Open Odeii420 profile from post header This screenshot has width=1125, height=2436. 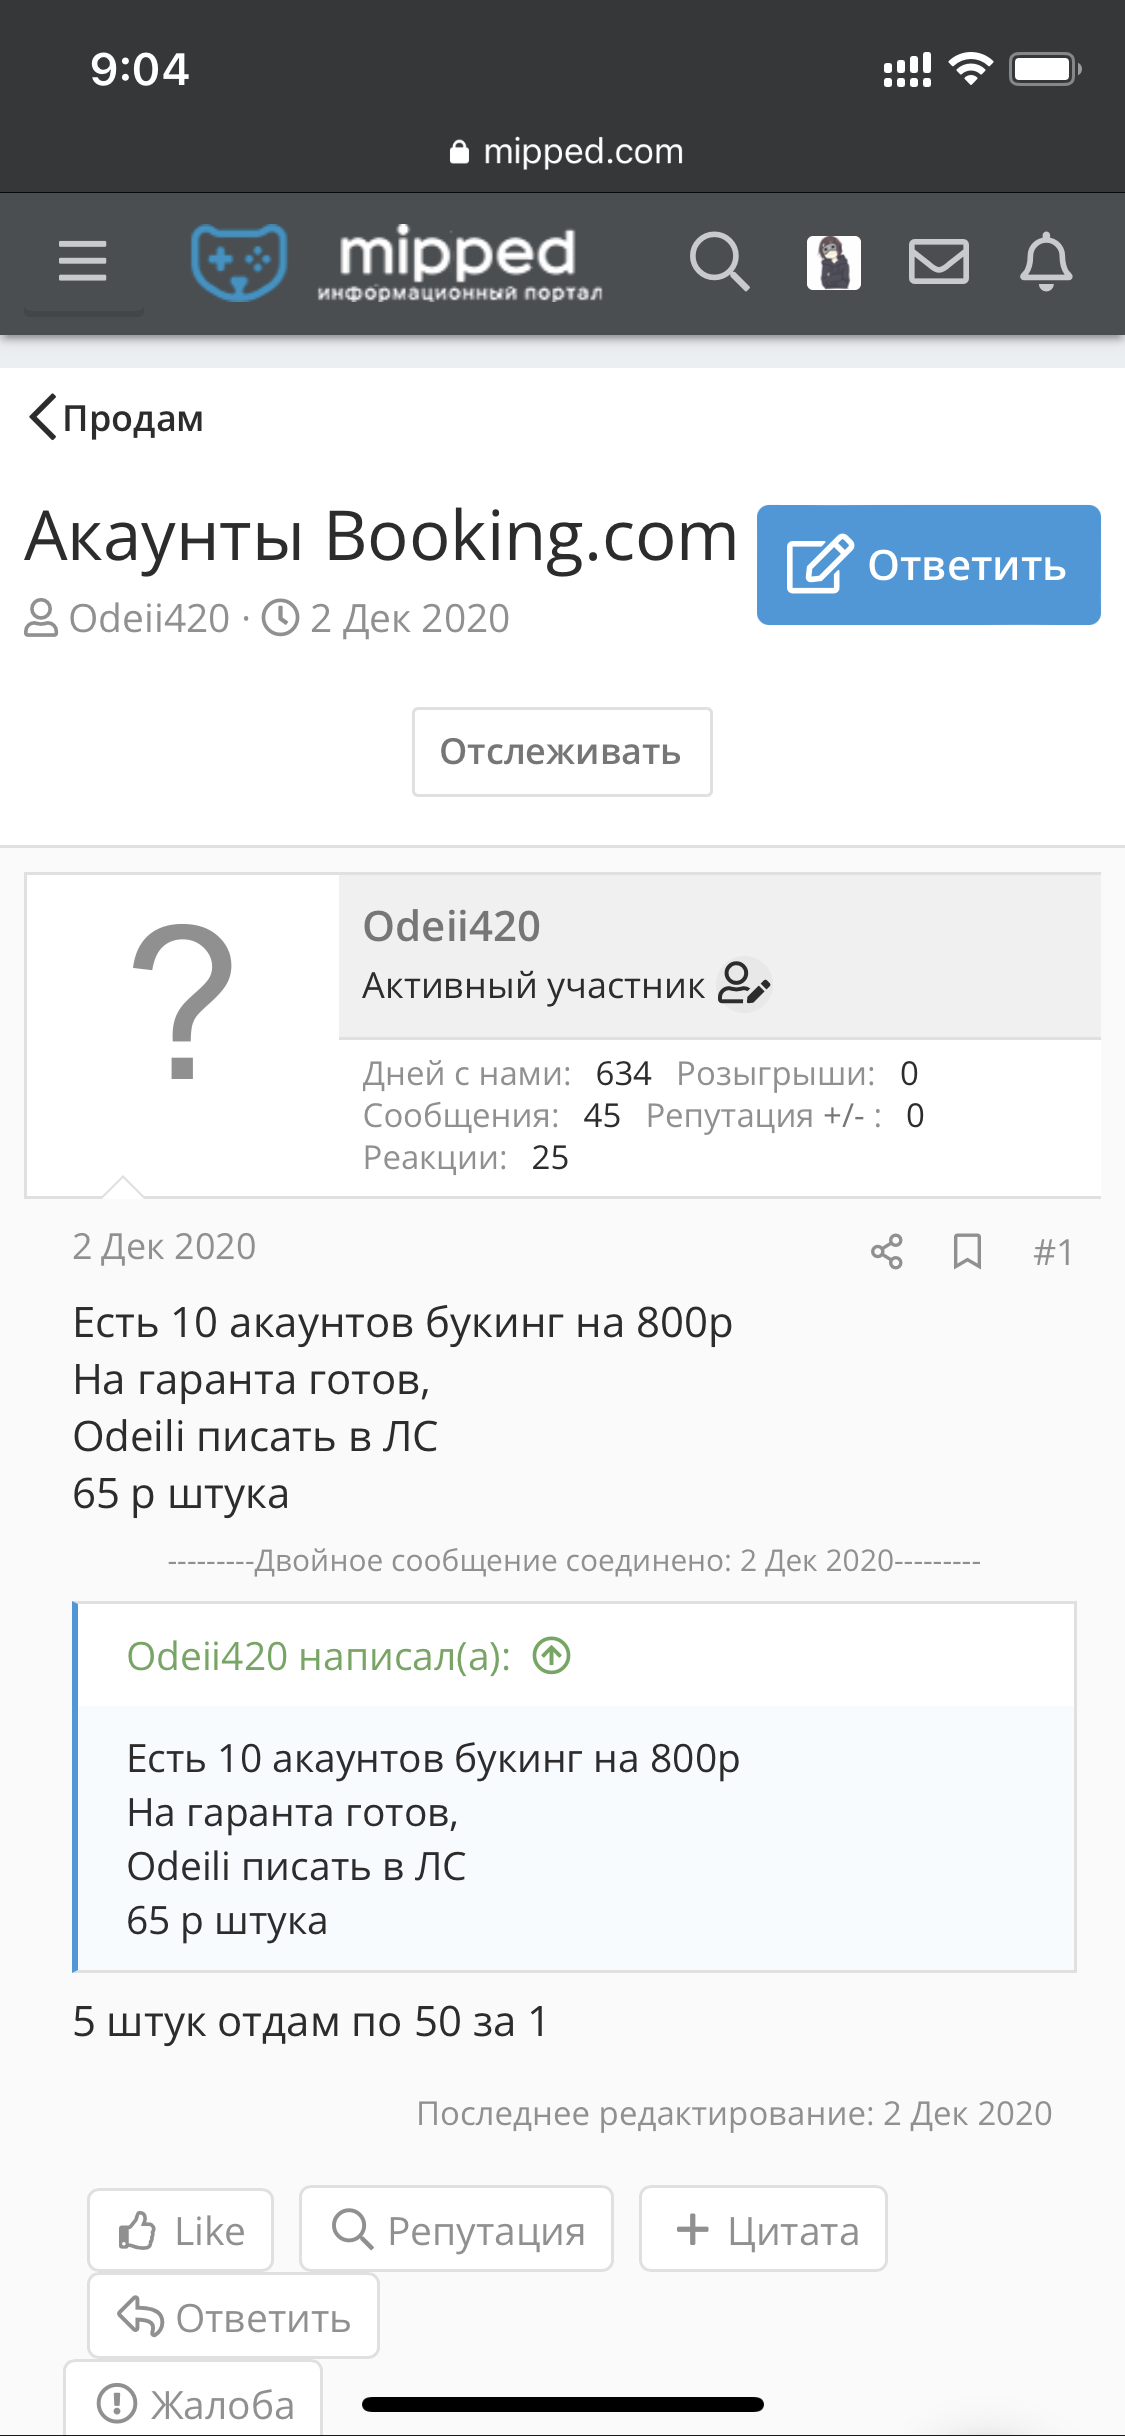pos(451,926)
